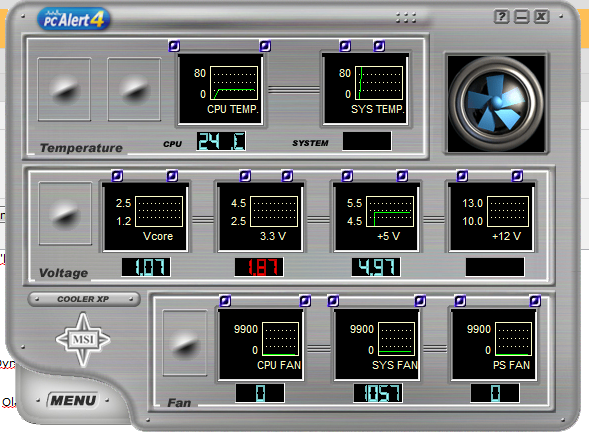This screenshot has height=436, width=589.
Task: Click the PC Alert 4 logo
Action: (x=74, y=19)
